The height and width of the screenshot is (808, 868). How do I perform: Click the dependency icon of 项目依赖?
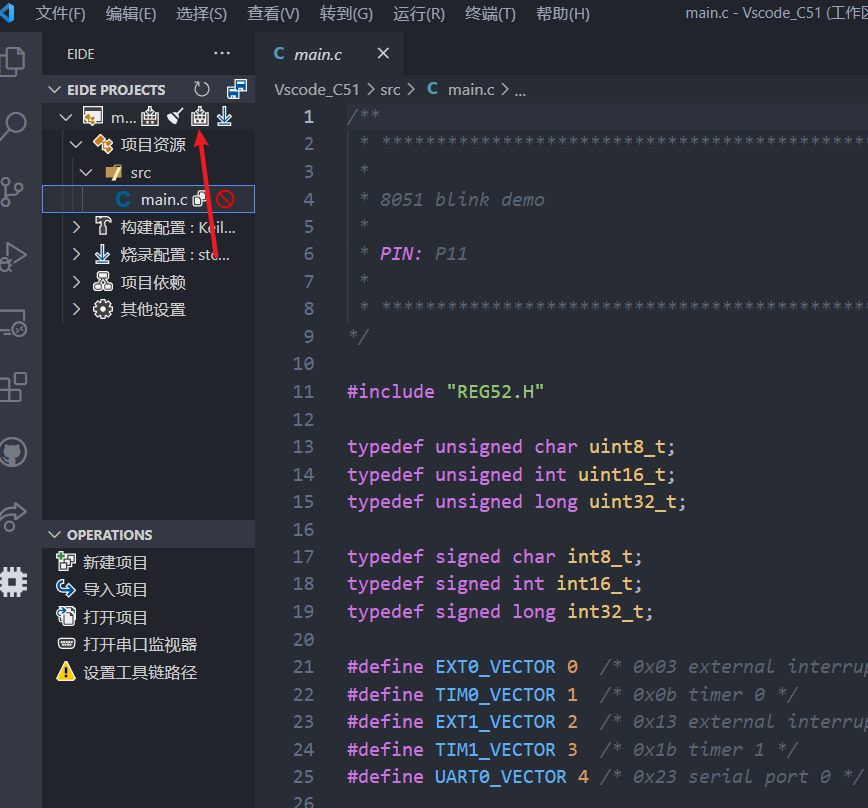[103, 282]
